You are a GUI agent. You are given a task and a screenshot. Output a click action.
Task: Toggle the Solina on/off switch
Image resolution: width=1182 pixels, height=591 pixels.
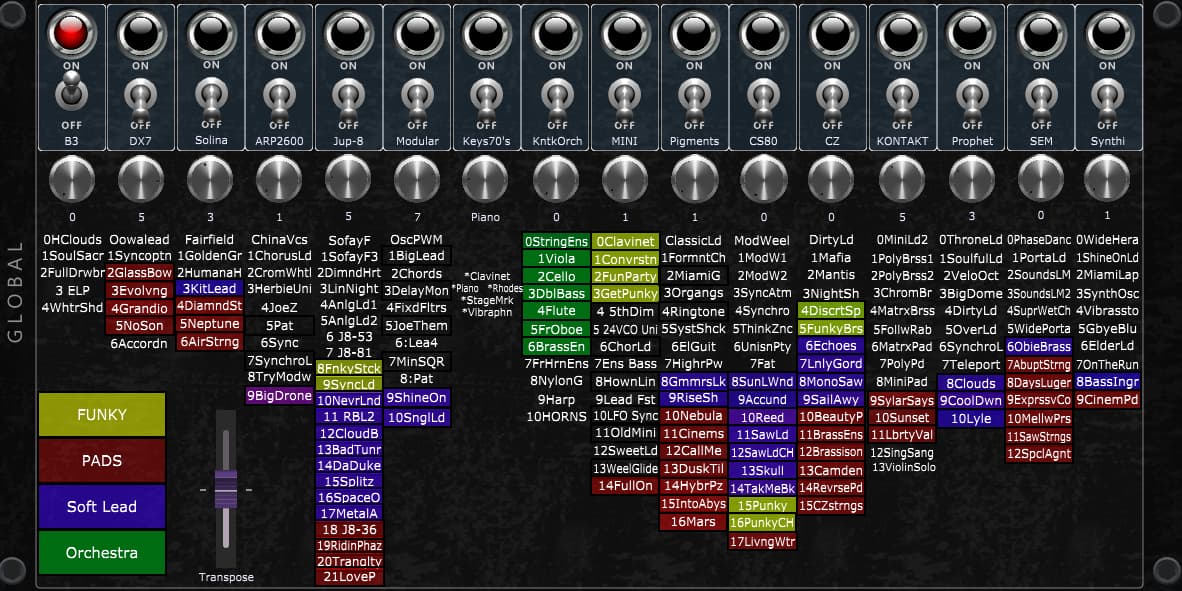210,98
